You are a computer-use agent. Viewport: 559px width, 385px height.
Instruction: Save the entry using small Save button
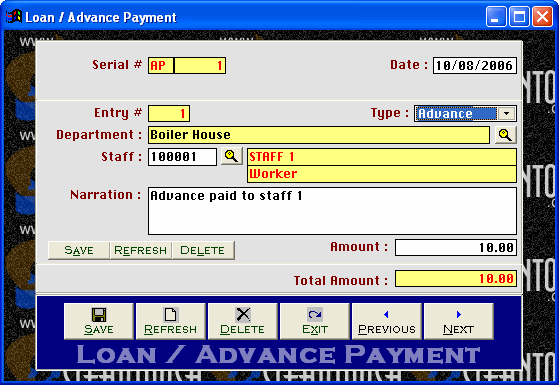click(79, 250)
